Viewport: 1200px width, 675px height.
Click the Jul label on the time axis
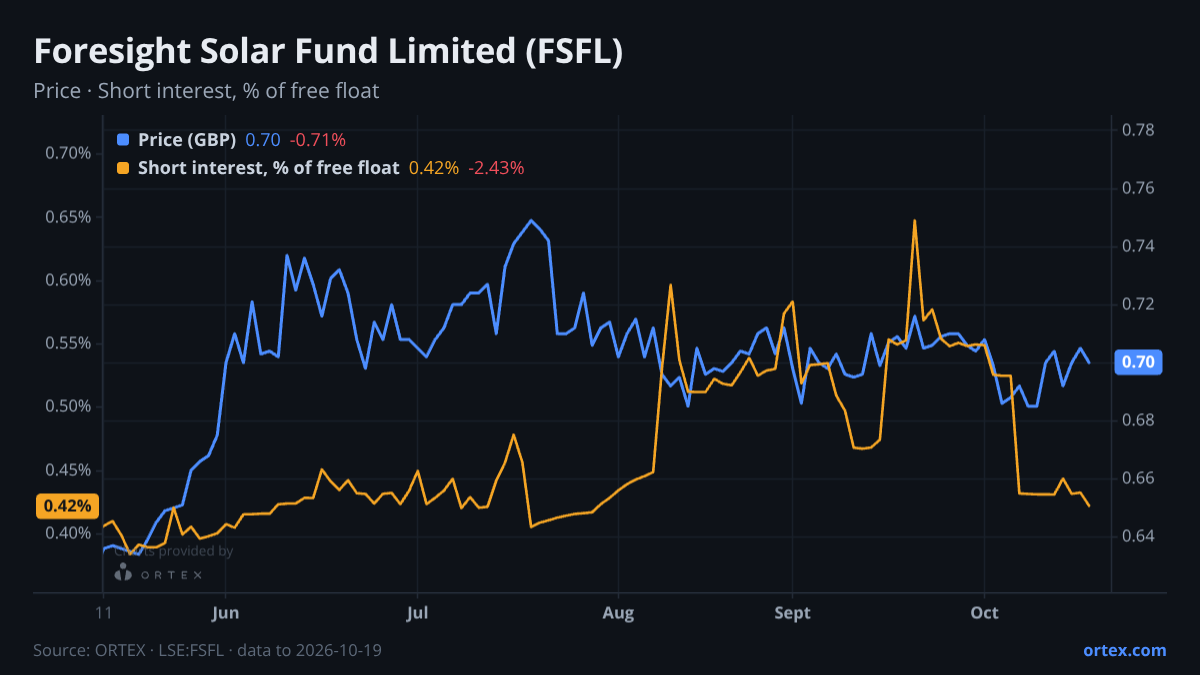click(418, 613)
